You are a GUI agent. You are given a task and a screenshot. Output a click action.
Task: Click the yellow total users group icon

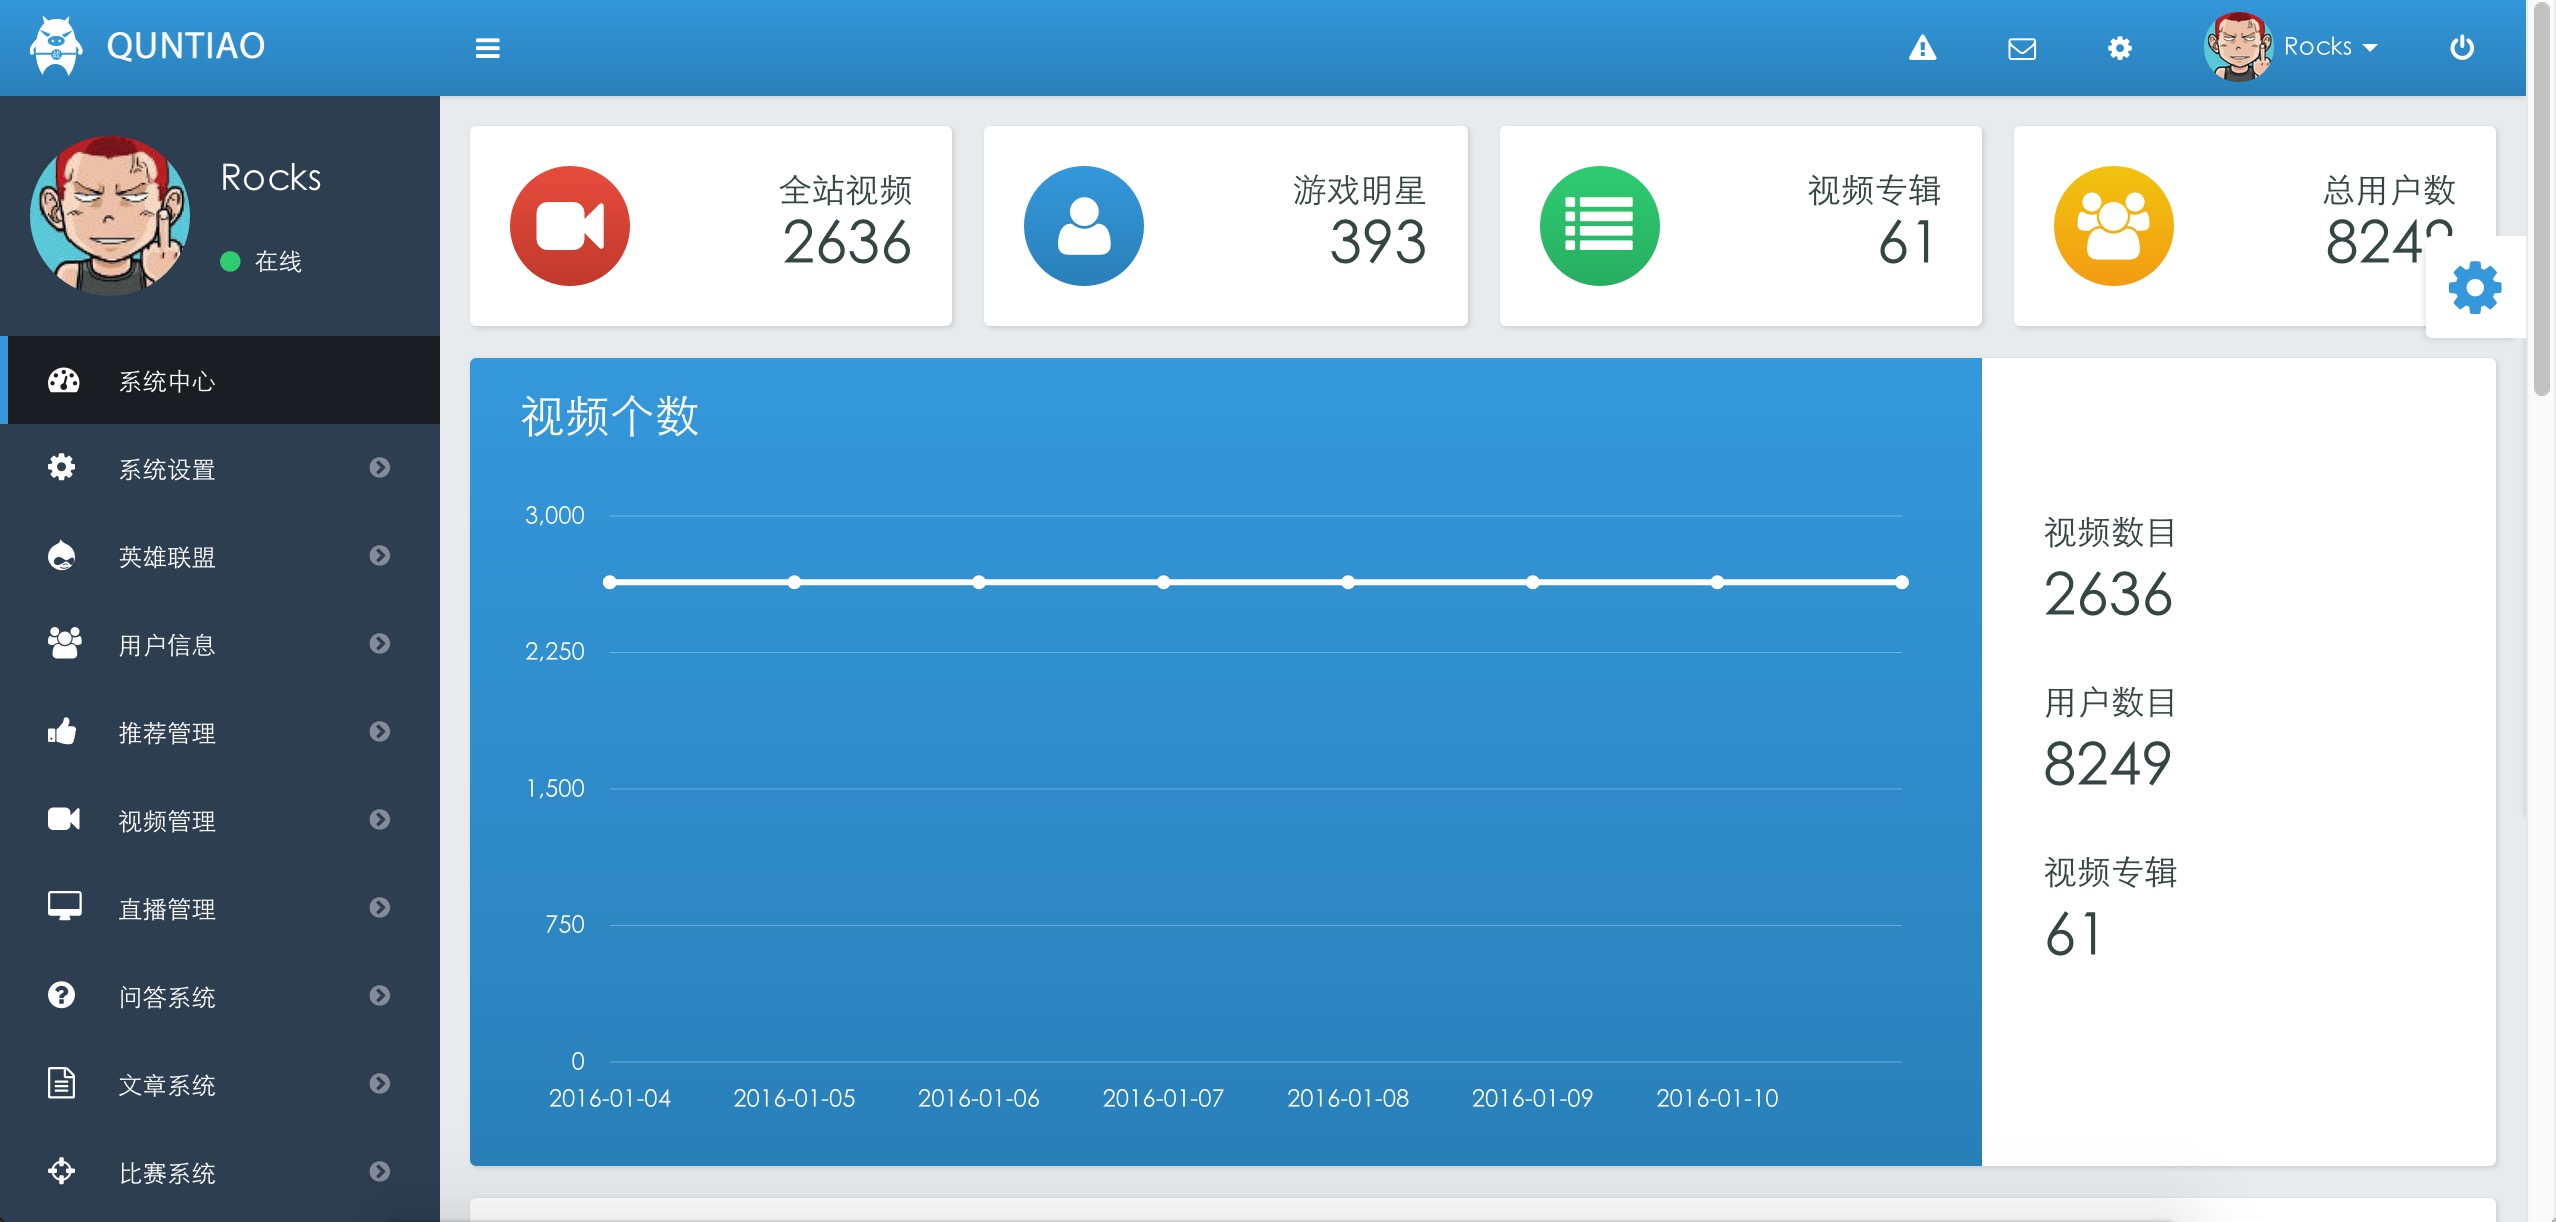click(2112, 226)
